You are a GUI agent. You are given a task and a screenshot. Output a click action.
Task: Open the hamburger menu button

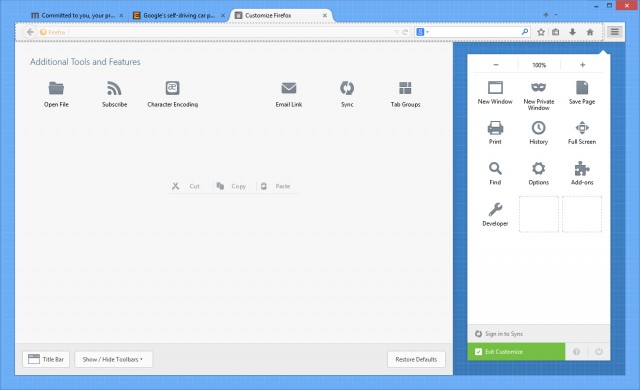tap(614, 32)
